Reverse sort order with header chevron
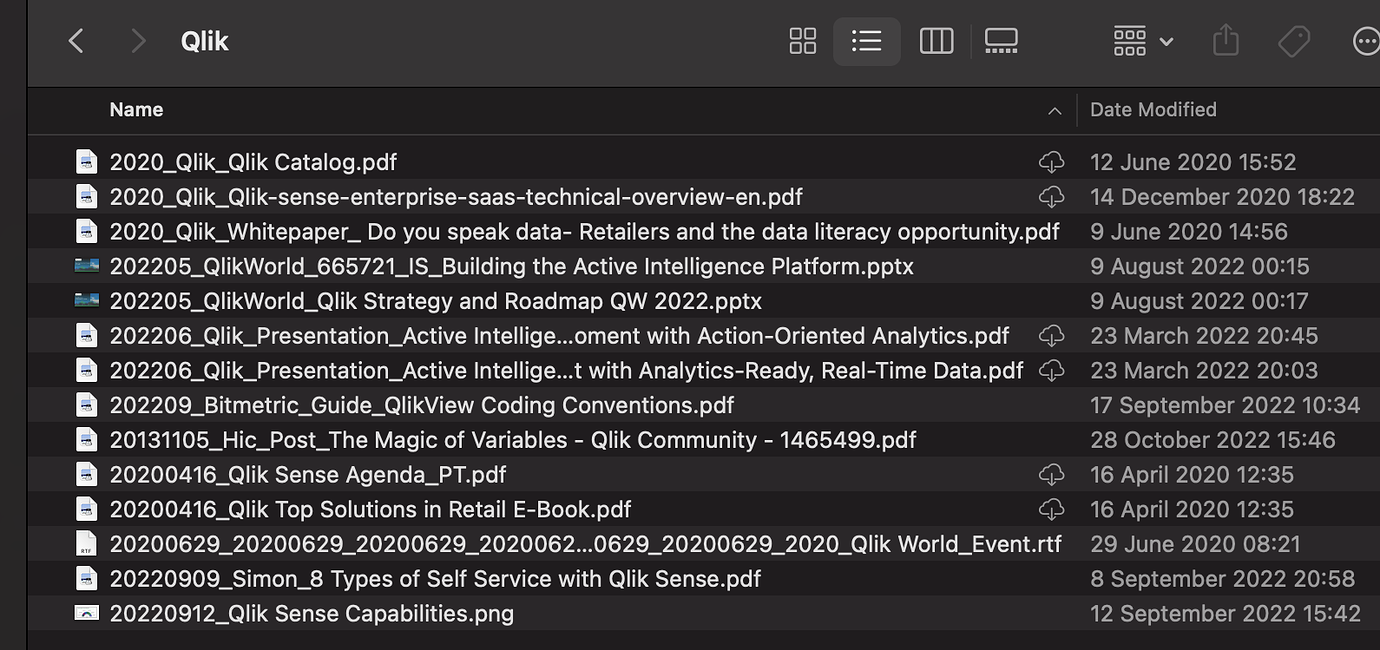The height and width of the screenshot is (650, 1380). pos(1054,111)
